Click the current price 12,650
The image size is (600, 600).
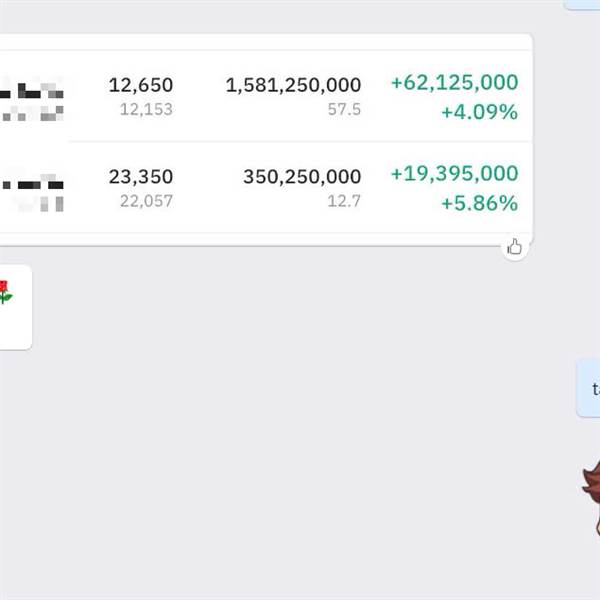coord(140,85)
